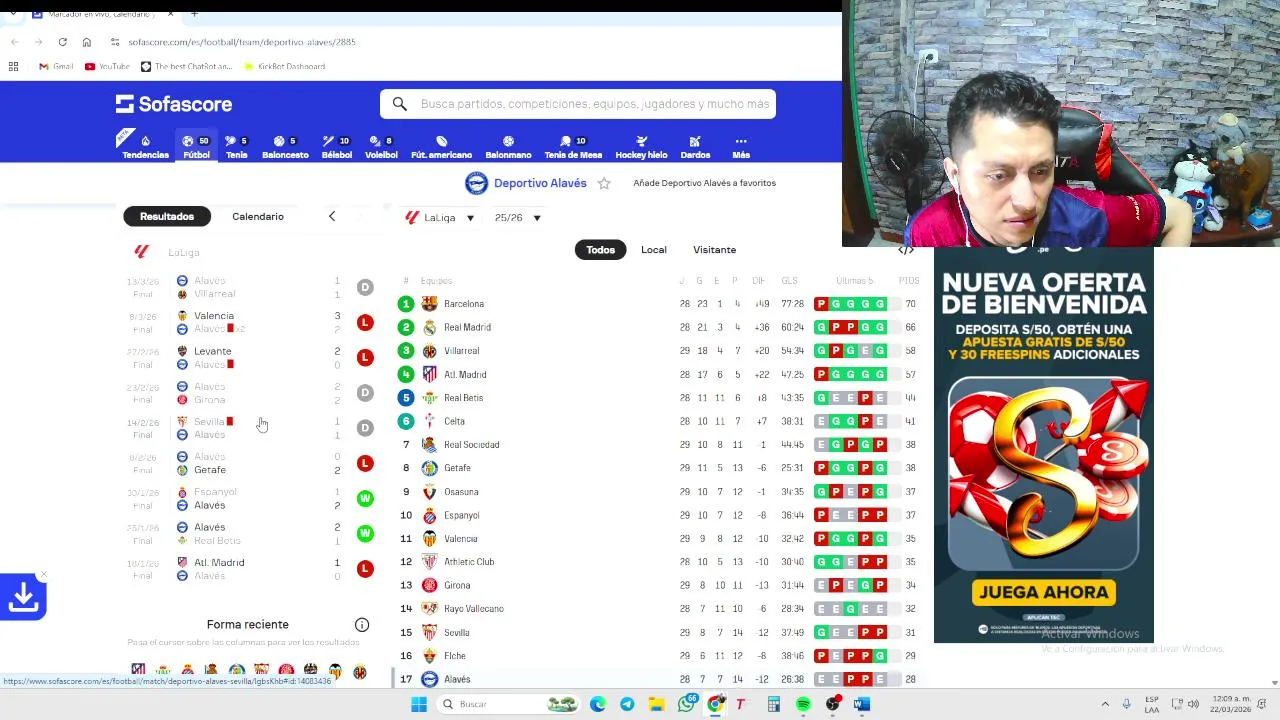Select the Hockey hielo sport icon
The height and width of the screenshot is (720, 1280).
click(641, 146)
